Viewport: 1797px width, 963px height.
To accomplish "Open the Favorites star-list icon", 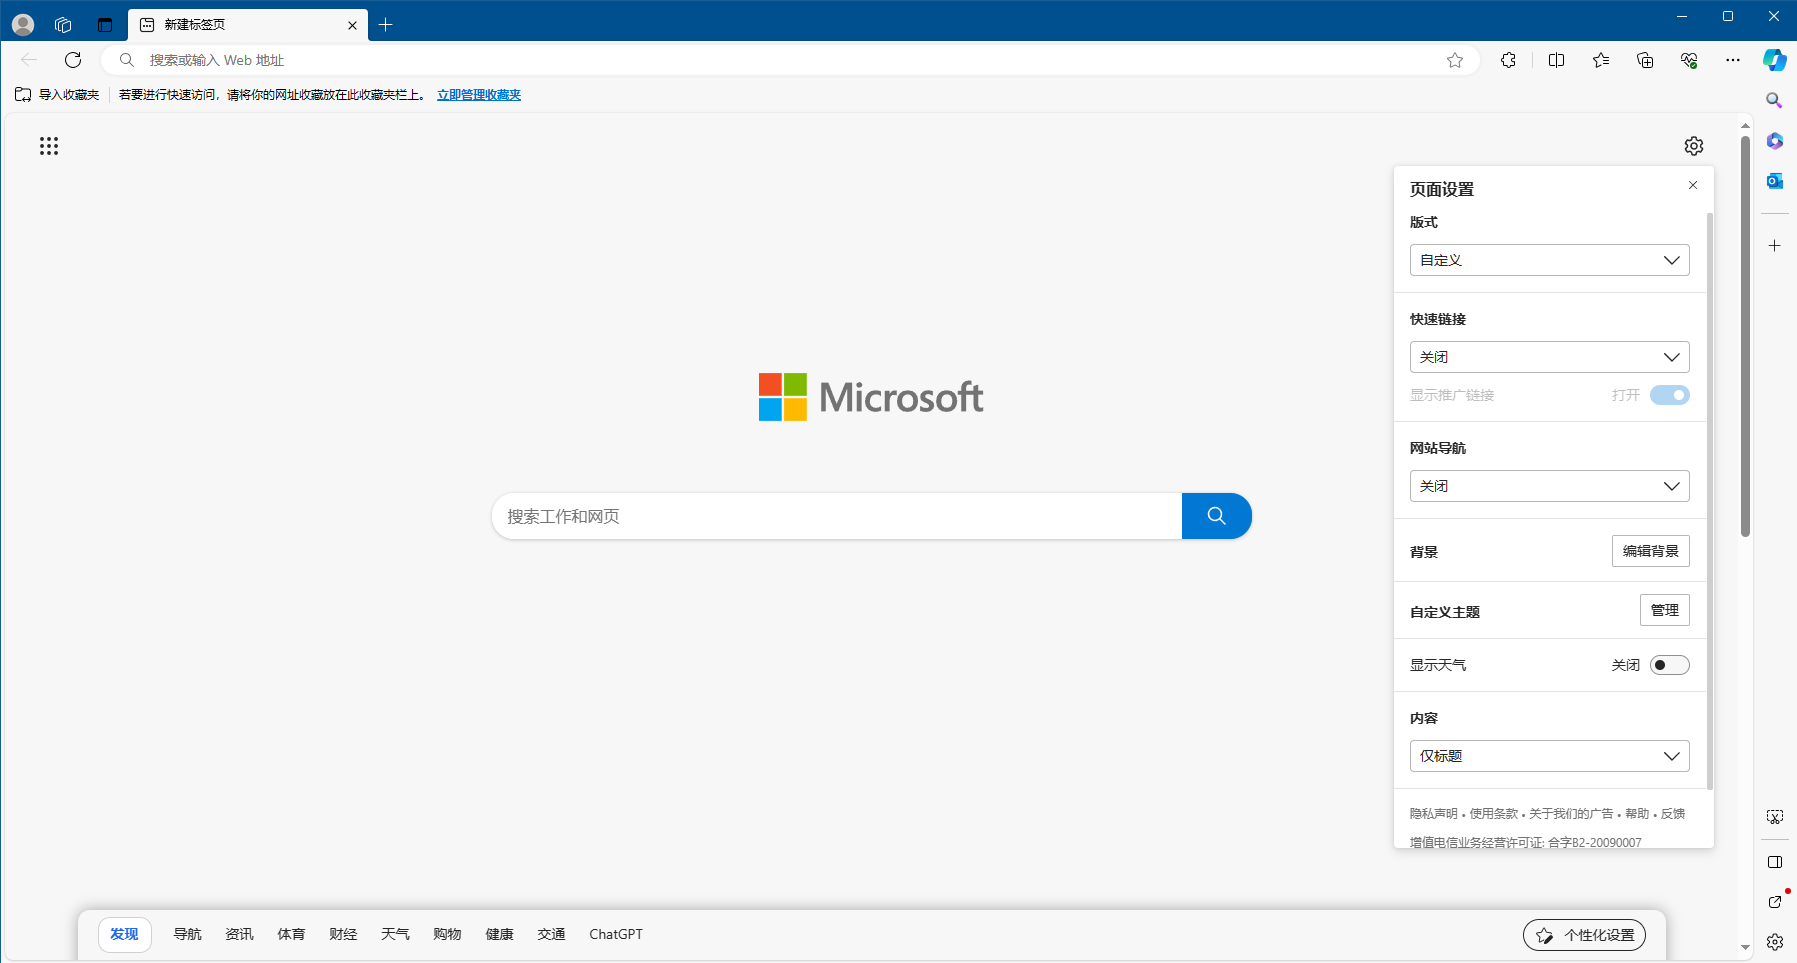I will [1601, 60].
